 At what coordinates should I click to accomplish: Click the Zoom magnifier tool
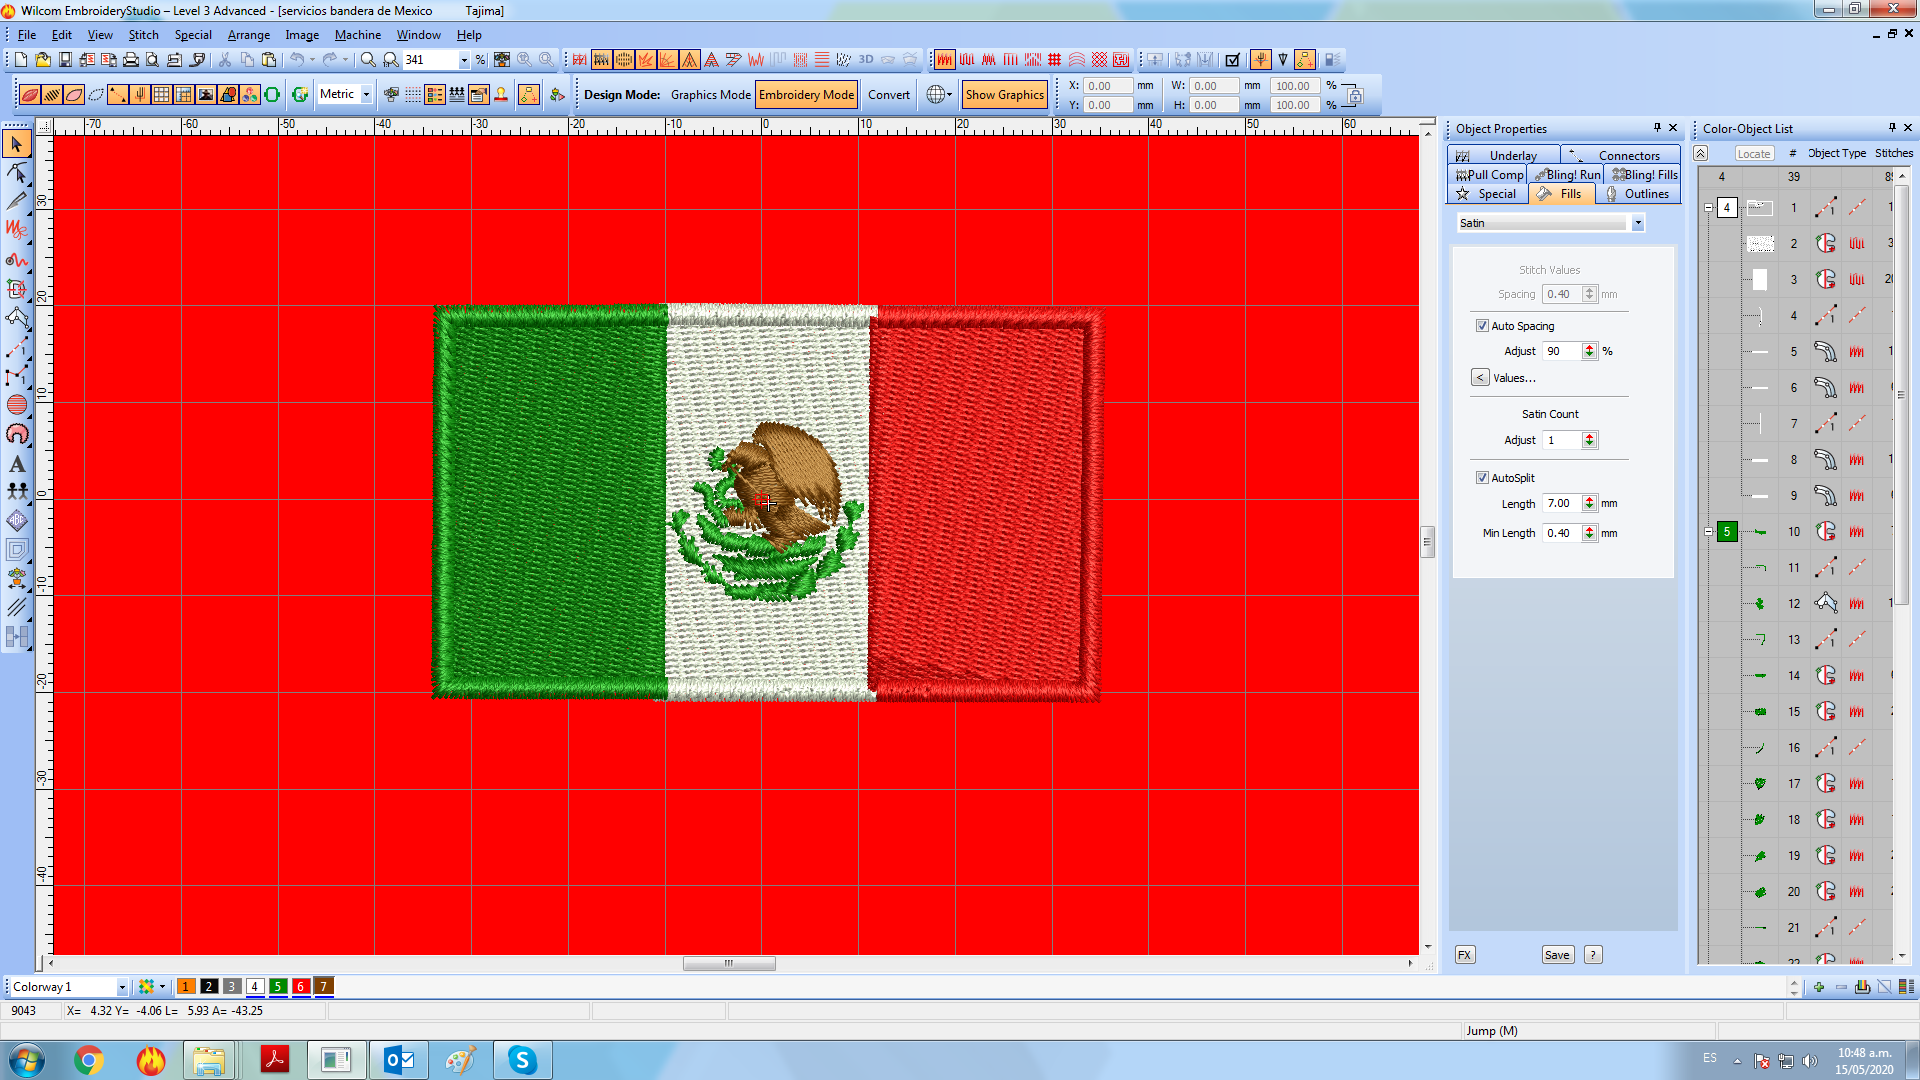tap(368, 60)
